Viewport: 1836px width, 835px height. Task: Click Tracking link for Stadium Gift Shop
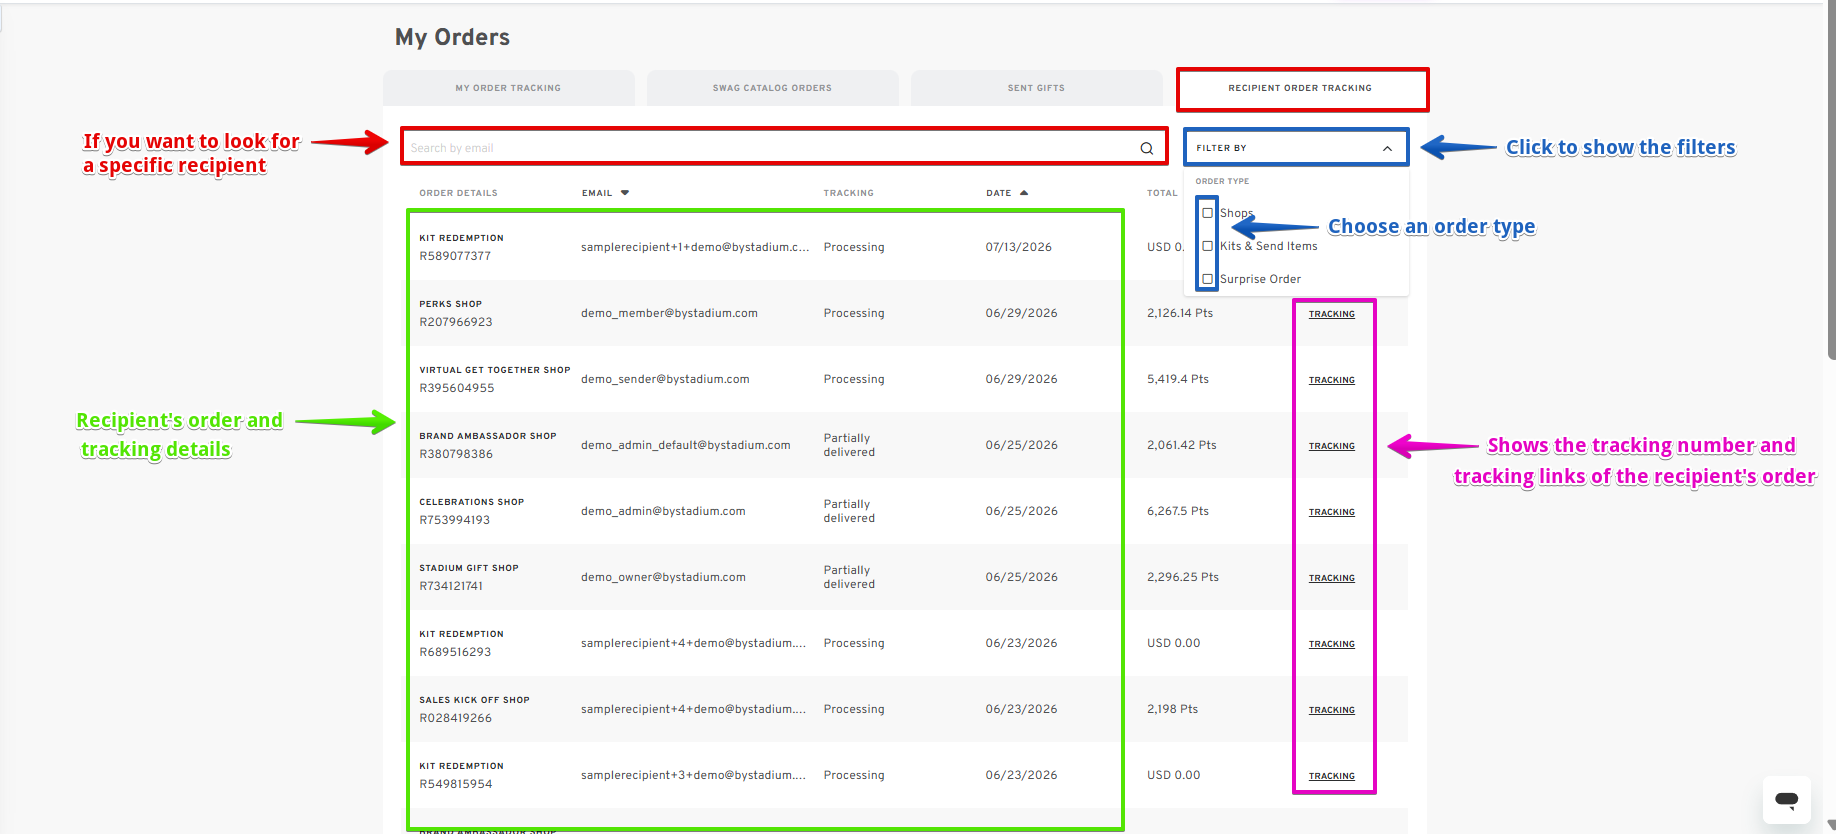[x=1332, y=578]
